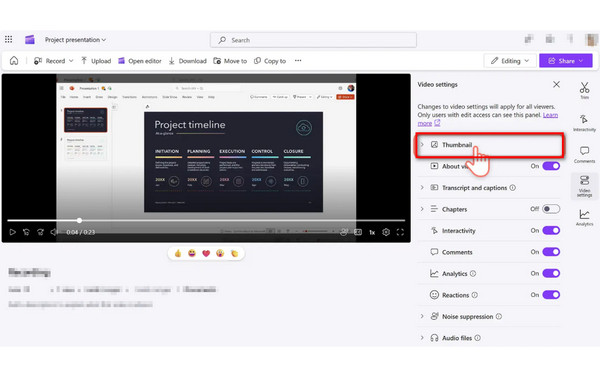React with surprised emoji
The image size is (600, 389).
point(220,253)
